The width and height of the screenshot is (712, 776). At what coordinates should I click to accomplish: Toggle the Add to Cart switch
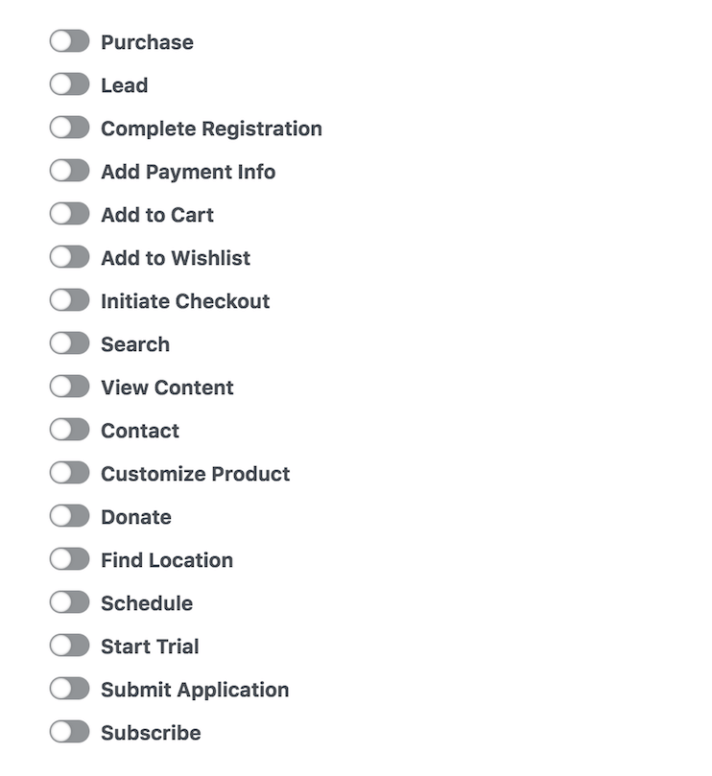coord(69,214)
